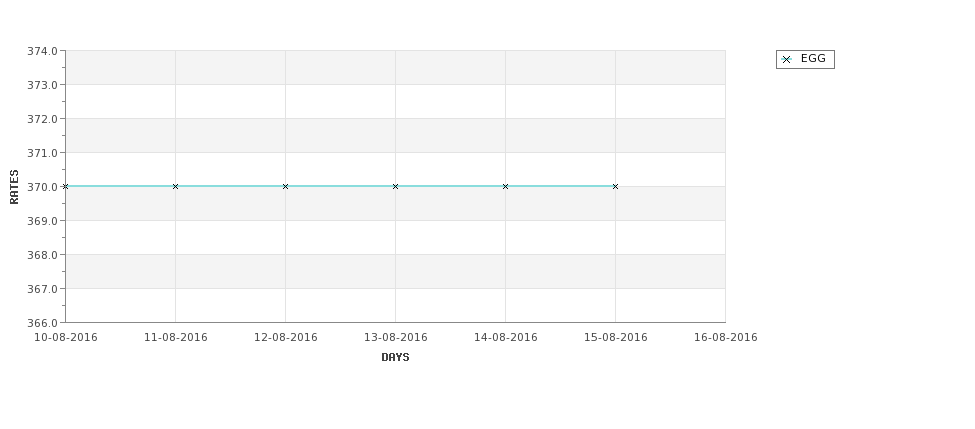This screenshot has width=975, height=429.
Task: Click the 370.0 y-axis label
Action: tap(42, 187)
